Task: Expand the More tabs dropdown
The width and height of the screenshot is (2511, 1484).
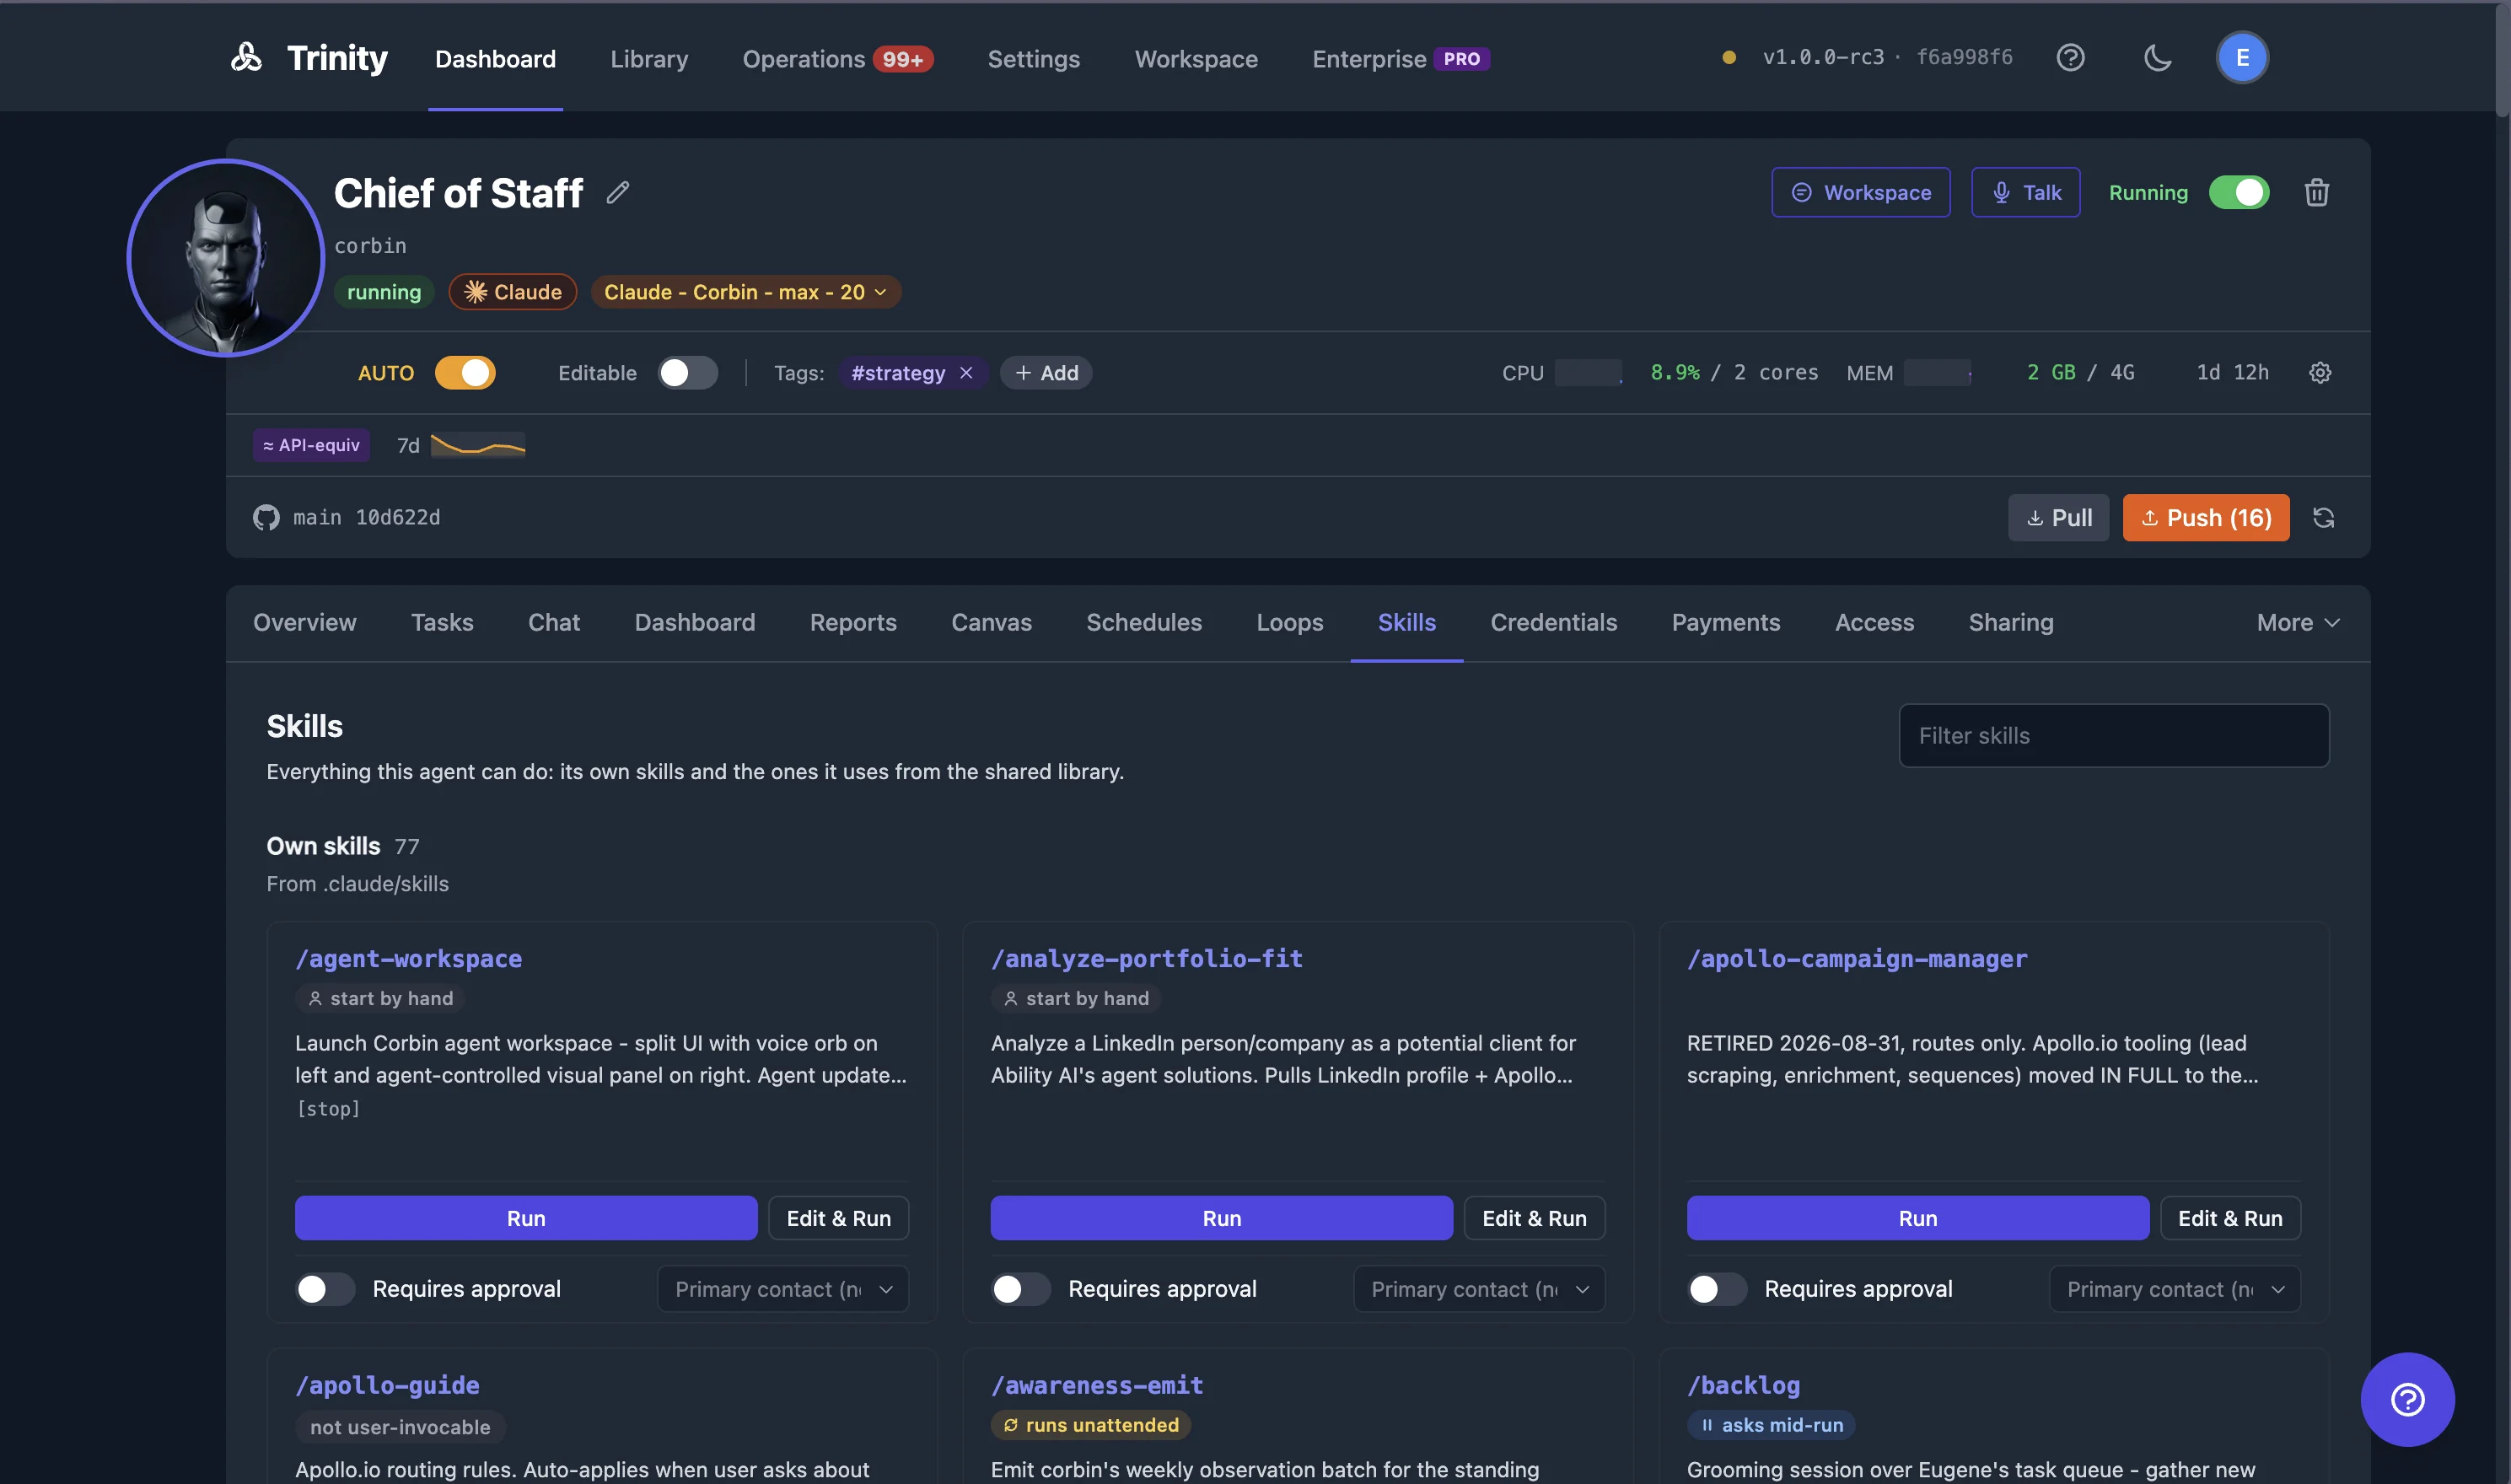Action: (x=2298, y=622)
